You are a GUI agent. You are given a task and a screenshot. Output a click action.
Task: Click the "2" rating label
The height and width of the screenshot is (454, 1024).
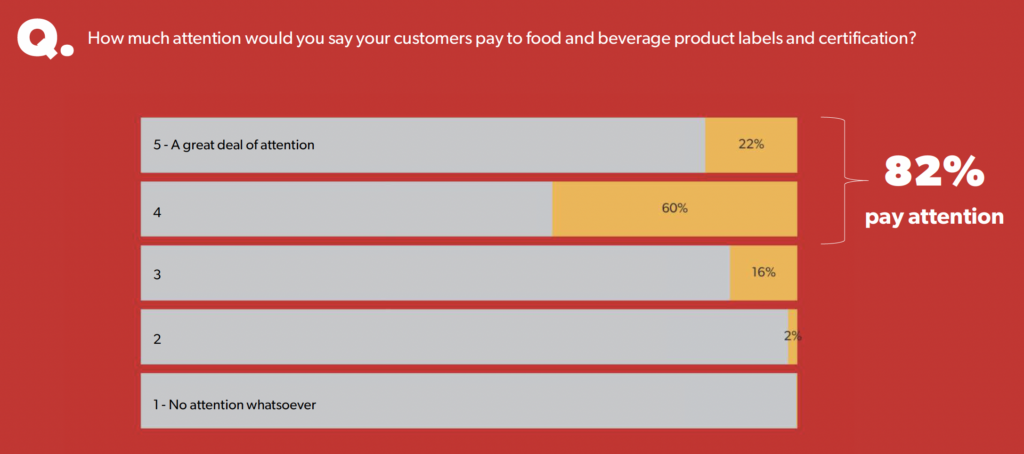157,339
